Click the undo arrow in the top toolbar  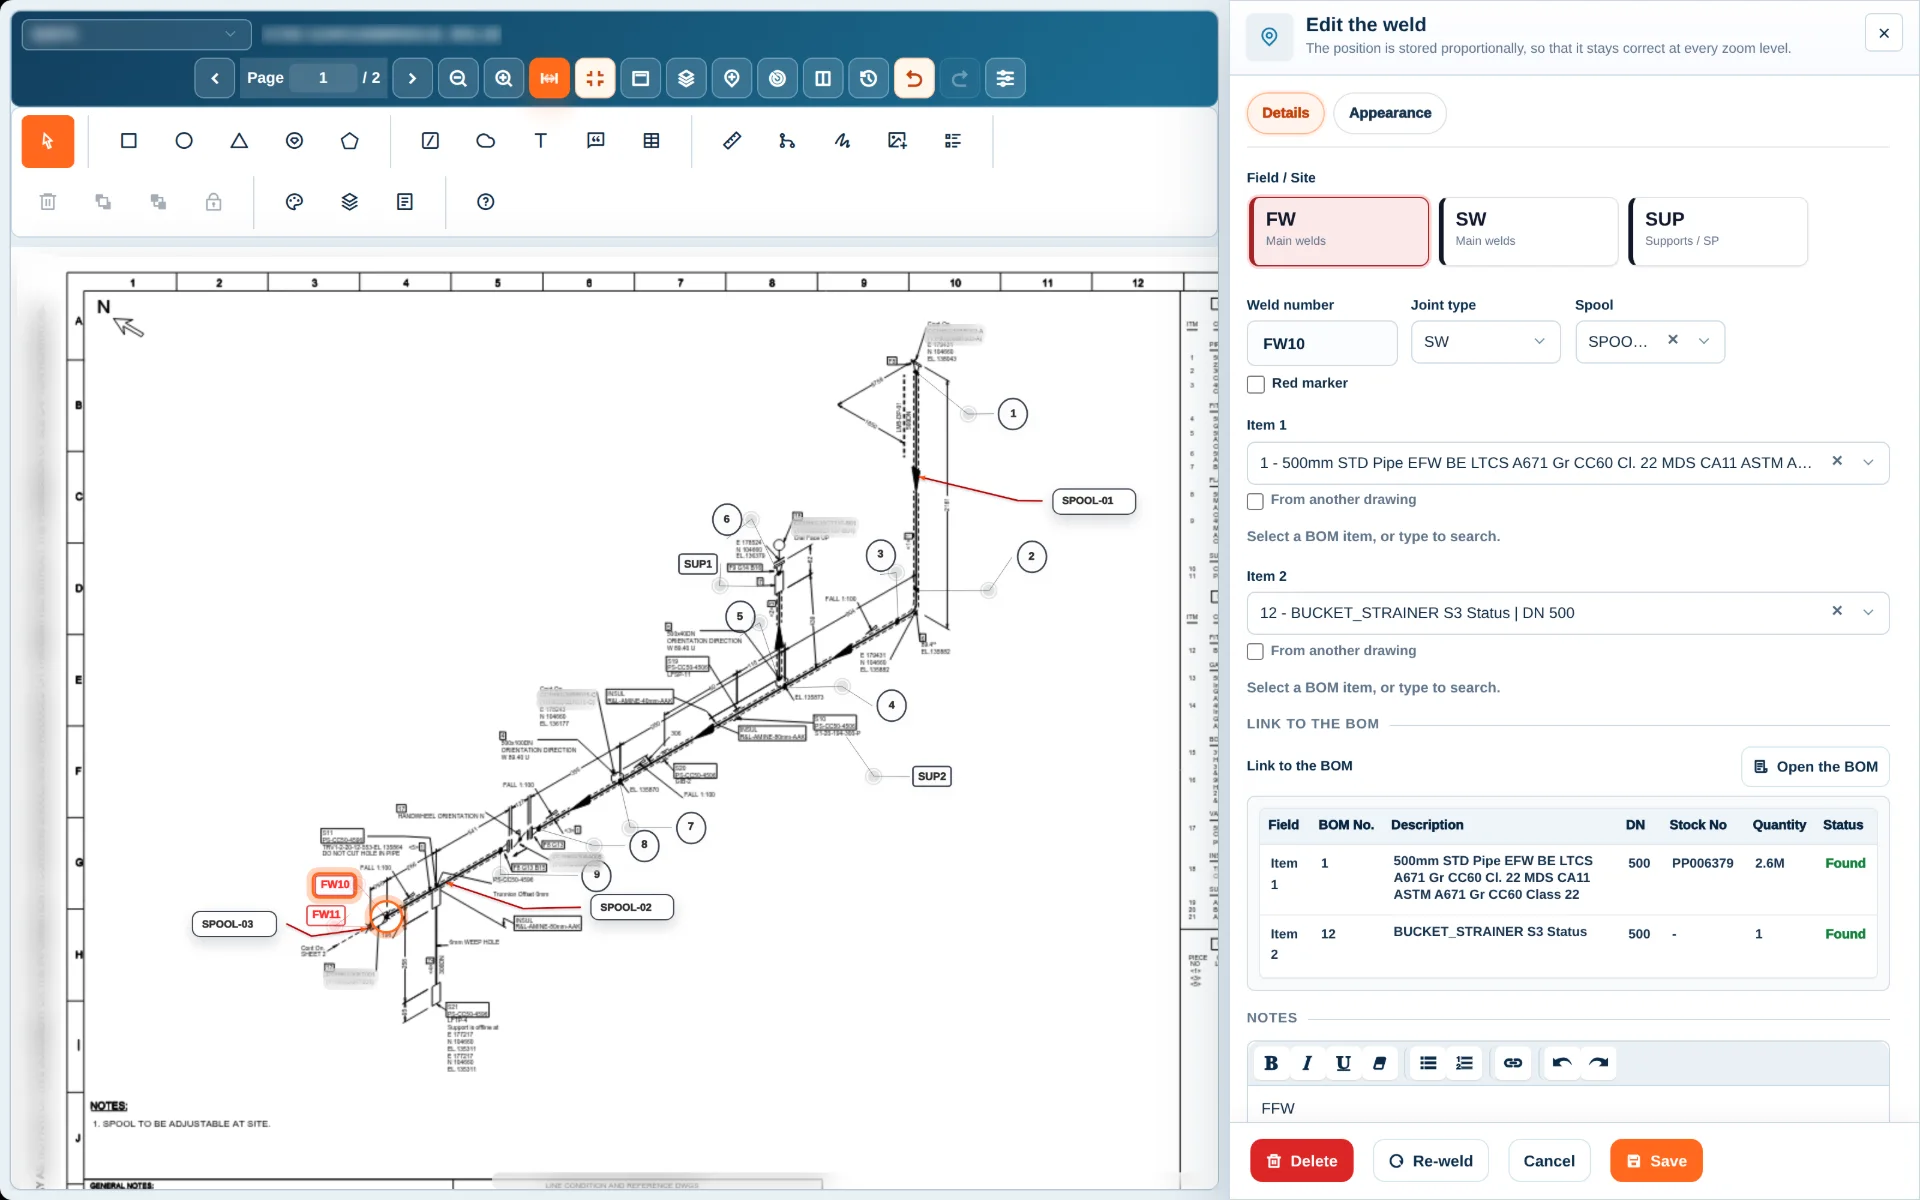(914, 78)
